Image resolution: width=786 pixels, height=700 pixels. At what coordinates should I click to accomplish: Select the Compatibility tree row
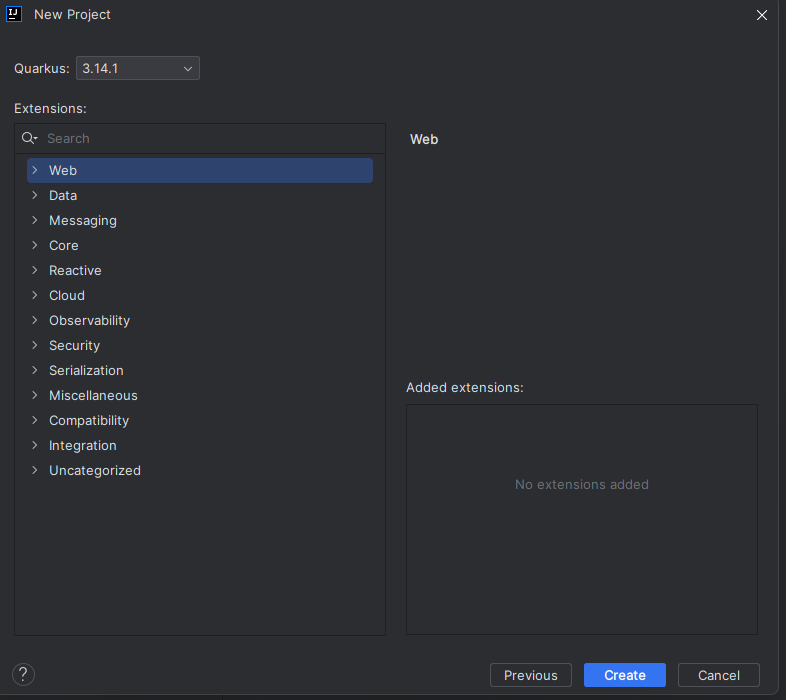(200, 421)
